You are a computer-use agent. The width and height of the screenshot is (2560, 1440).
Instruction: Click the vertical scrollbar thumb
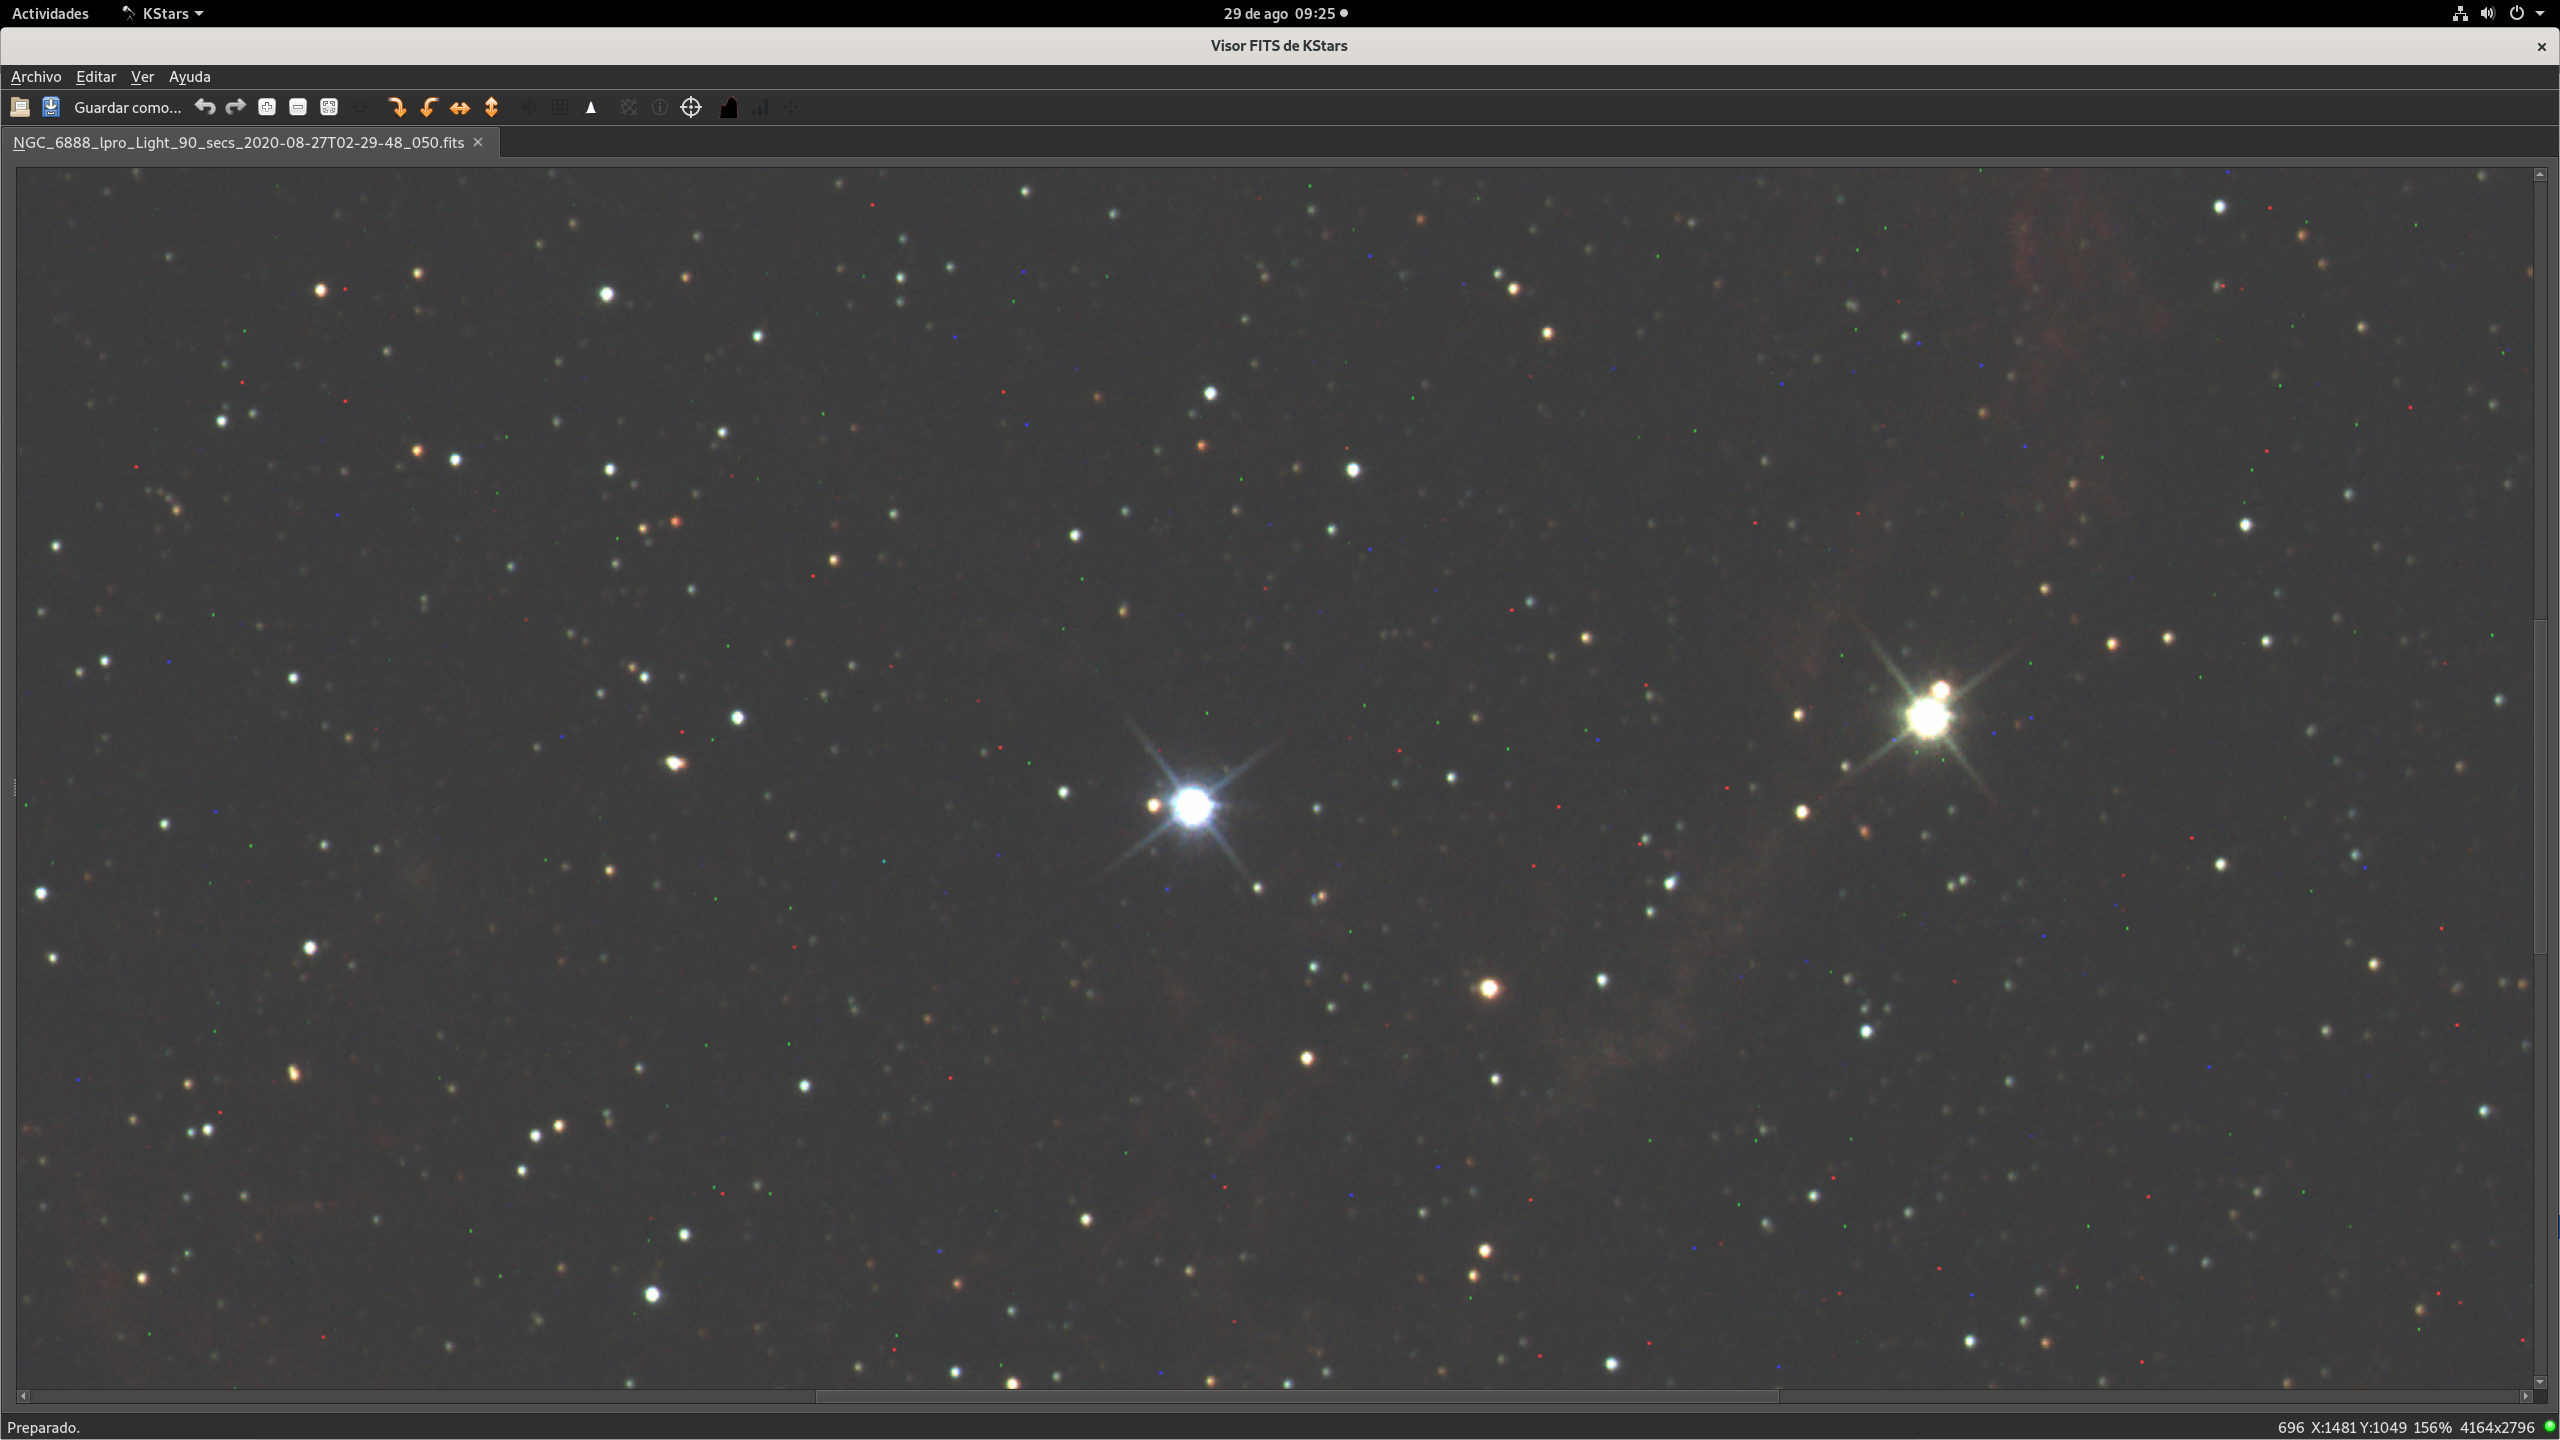pyautogui.click(x=2540, y=786)
